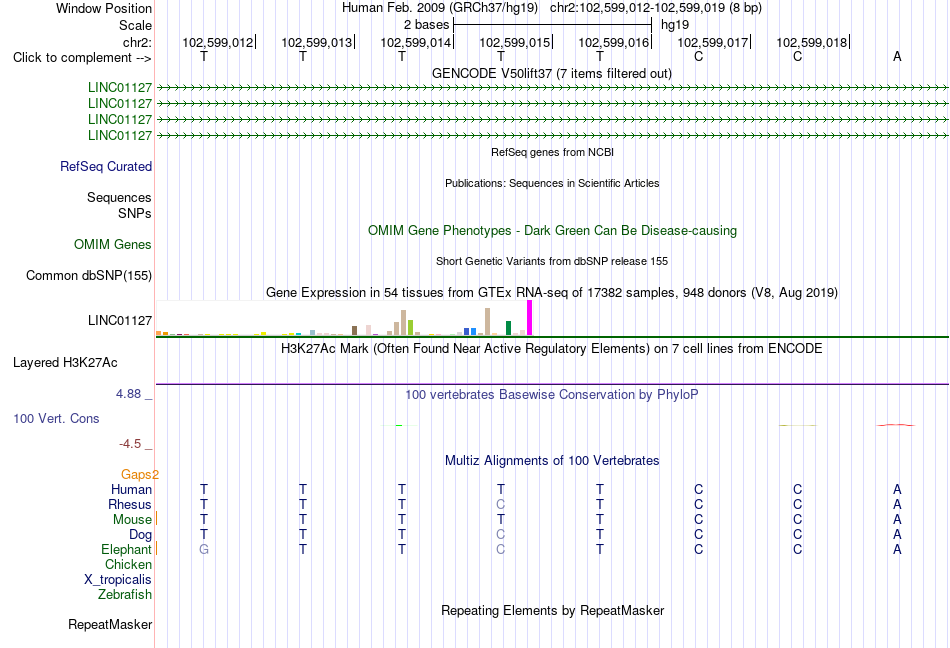The image size is (950, 648).
Task: Click the 'Click to complement -->' label
Action: coord(82,58)
